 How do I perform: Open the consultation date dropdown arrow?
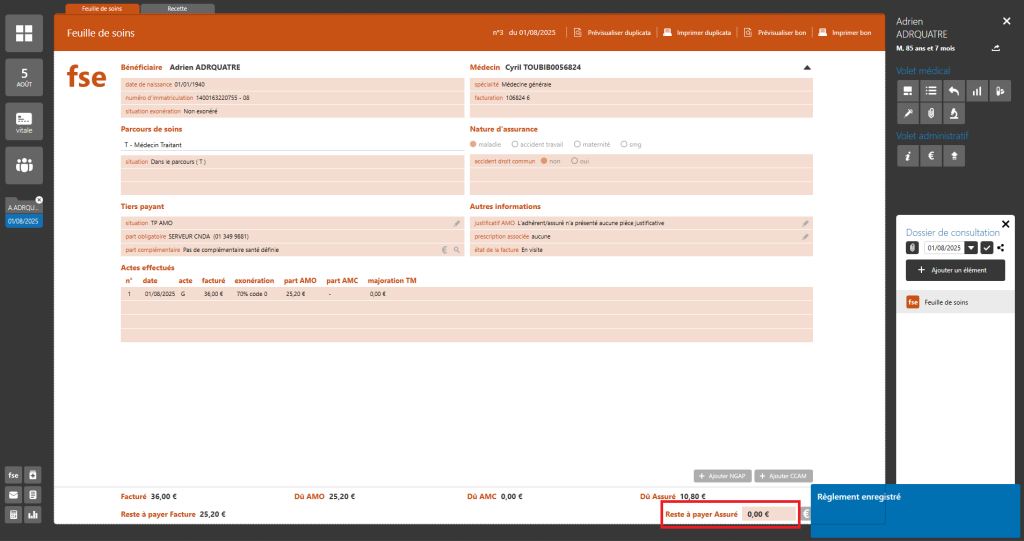tap(970, 247)
